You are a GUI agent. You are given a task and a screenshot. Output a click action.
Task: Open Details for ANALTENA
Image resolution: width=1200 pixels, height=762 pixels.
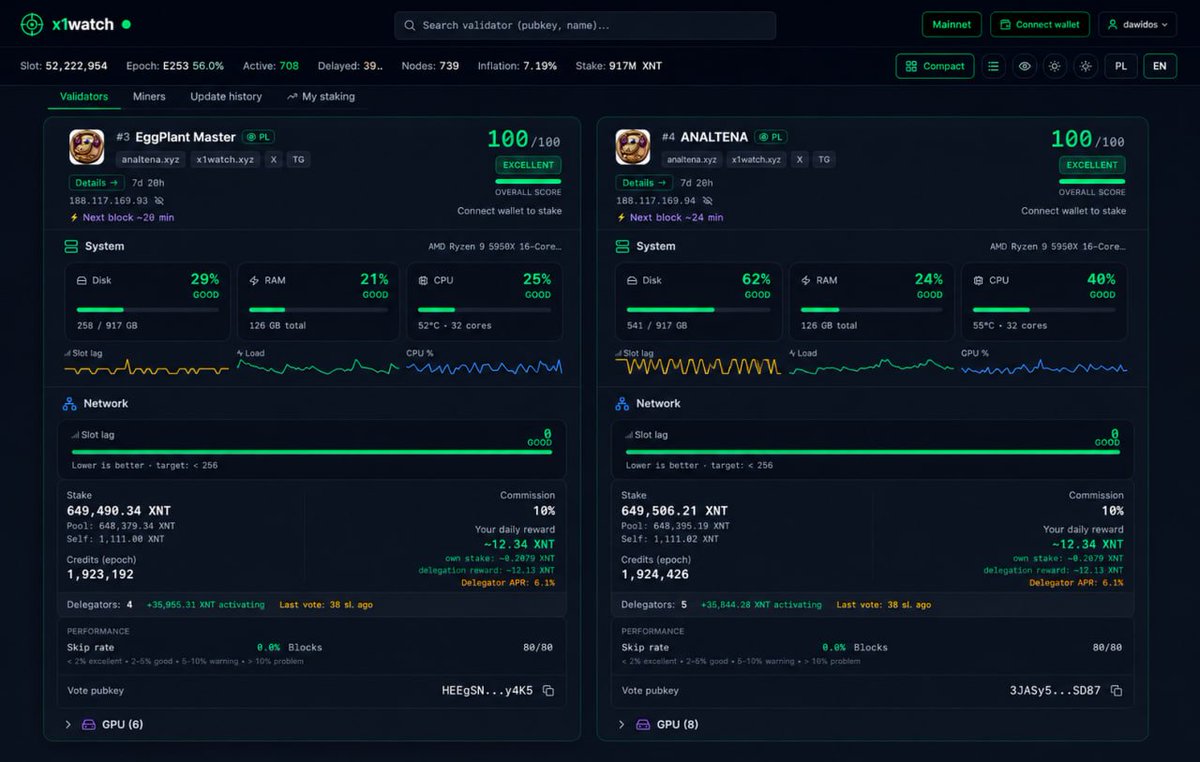[x=644, y=183]
